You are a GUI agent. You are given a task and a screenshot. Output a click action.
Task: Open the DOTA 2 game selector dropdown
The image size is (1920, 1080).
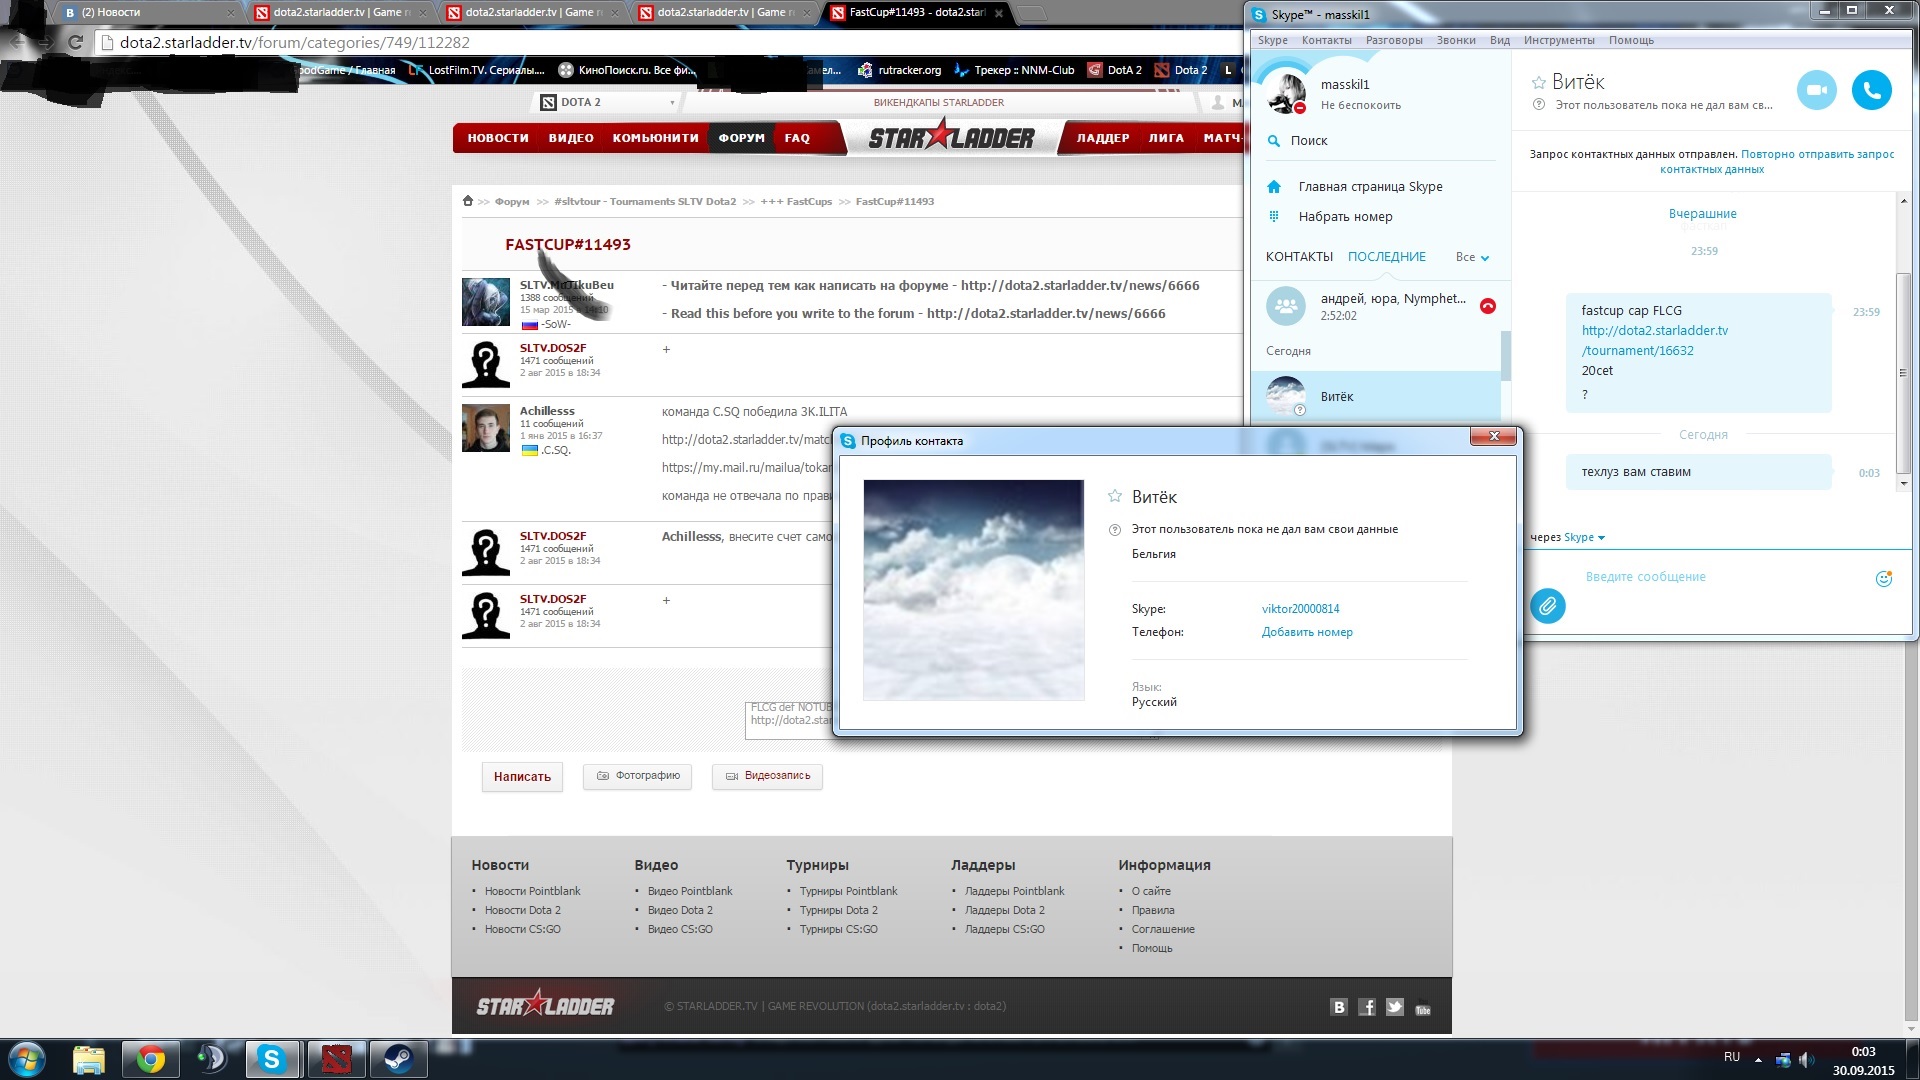click(x=608, y=102)
